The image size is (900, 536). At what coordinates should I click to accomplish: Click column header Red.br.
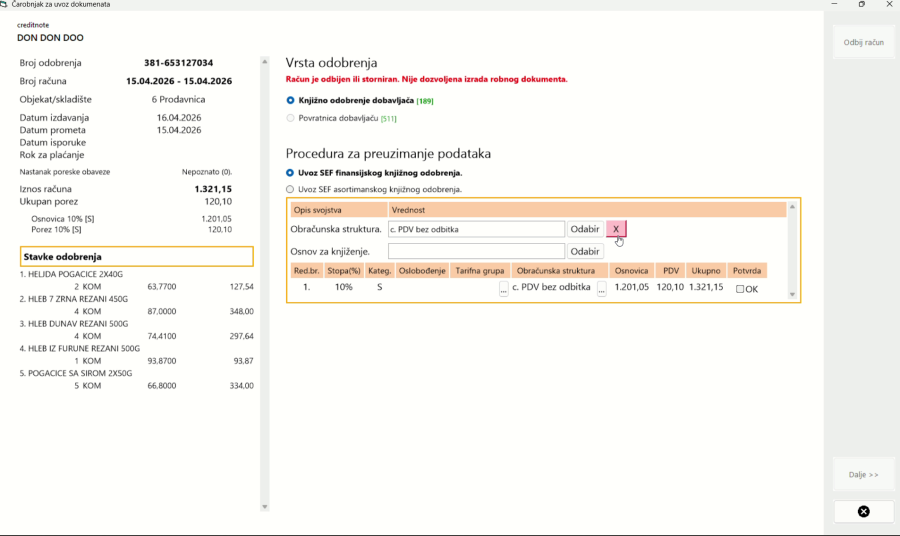pyautogui.click(x=307, y=271)
